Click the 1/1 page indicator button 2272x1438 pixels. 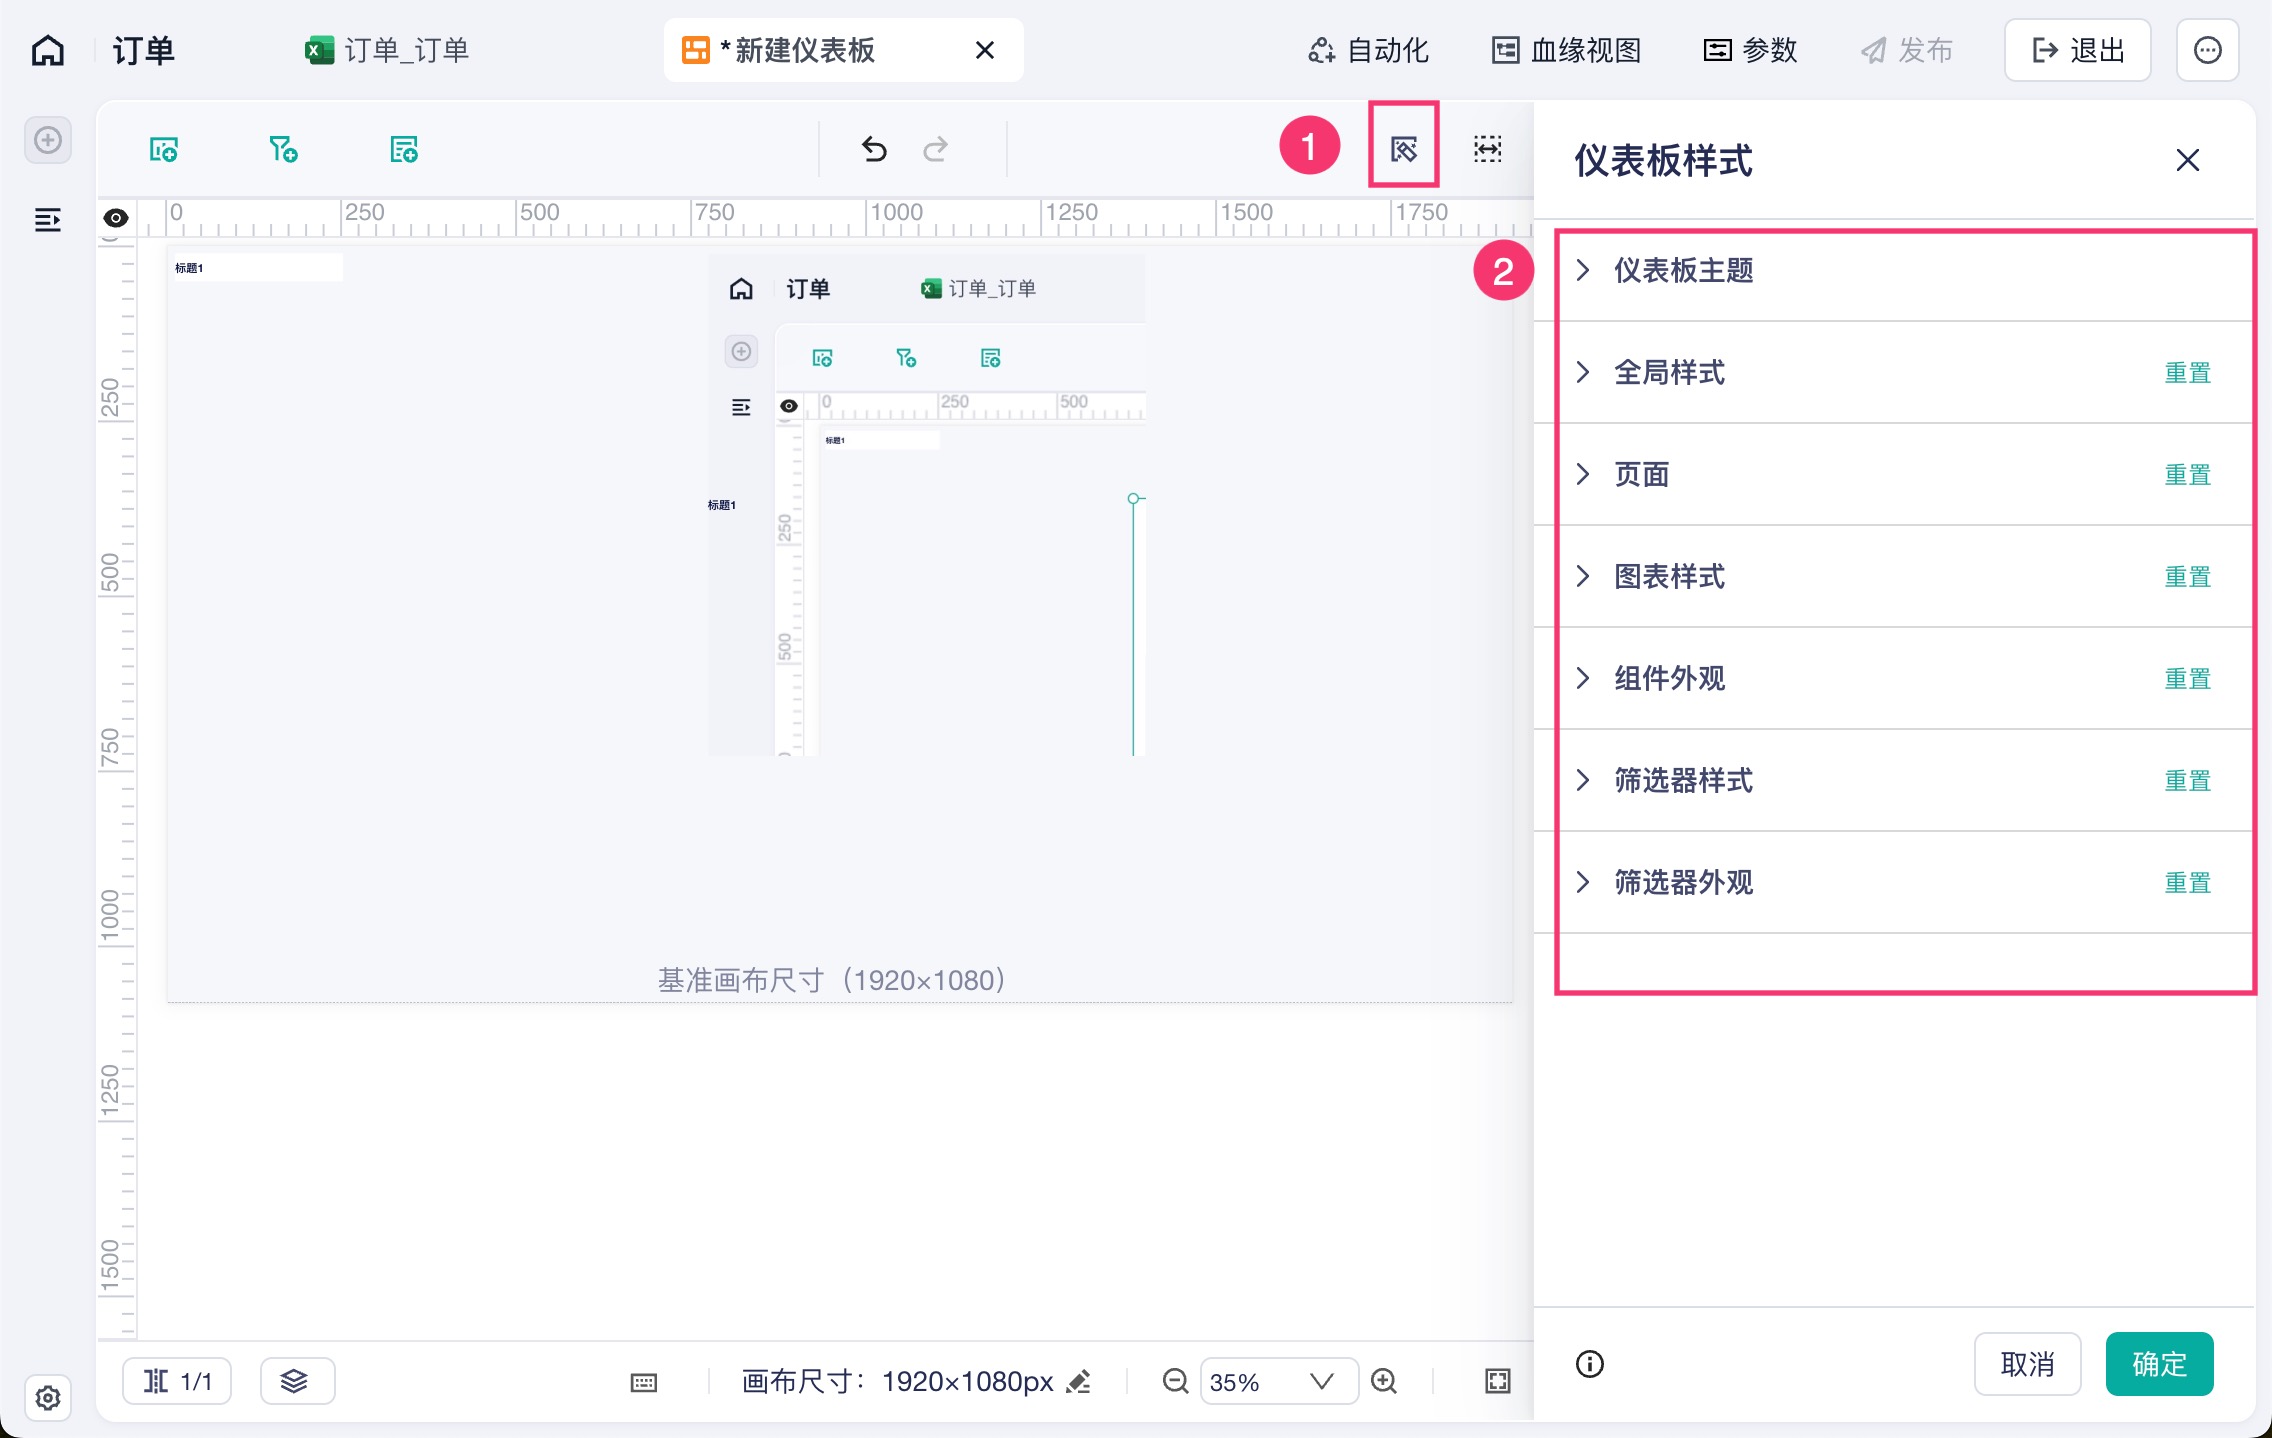177,1381
